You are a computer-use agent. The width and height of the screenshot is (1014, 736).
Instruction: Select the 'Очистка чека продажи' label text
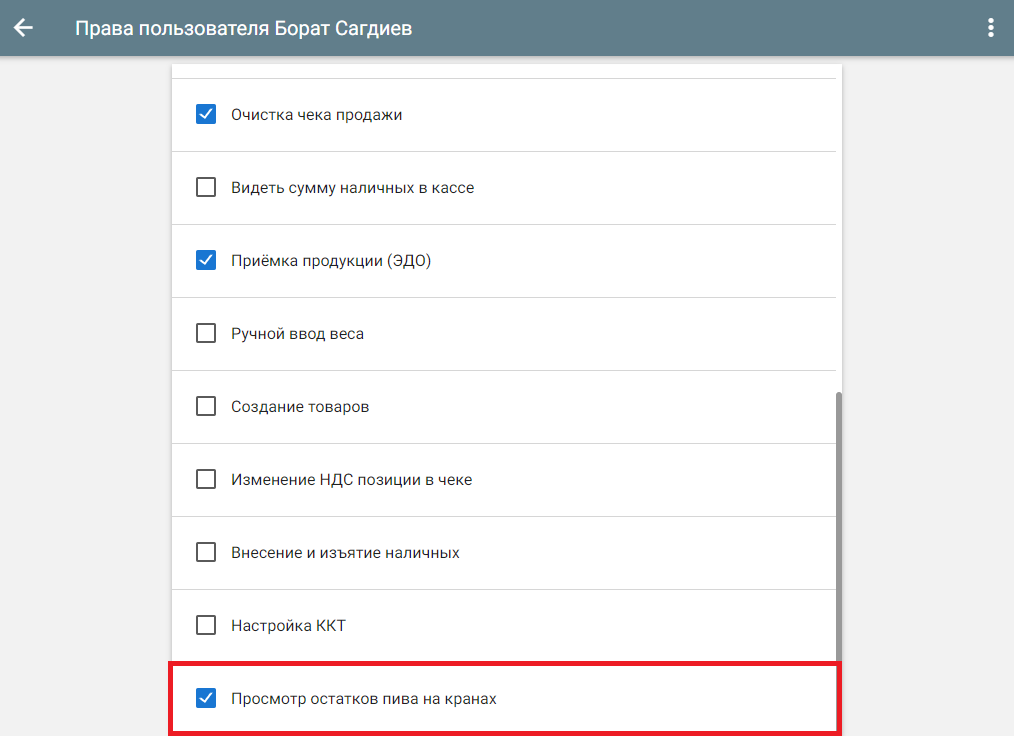[x=316, y=115]
